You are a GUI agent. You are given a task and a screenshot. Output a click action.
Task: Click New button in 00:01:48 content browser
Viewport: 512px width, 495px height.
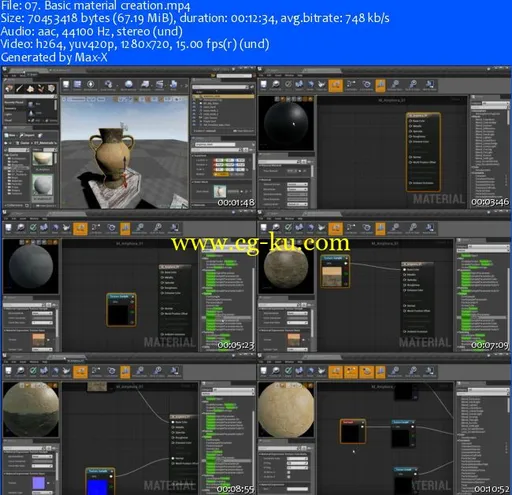tap(11, 135)
